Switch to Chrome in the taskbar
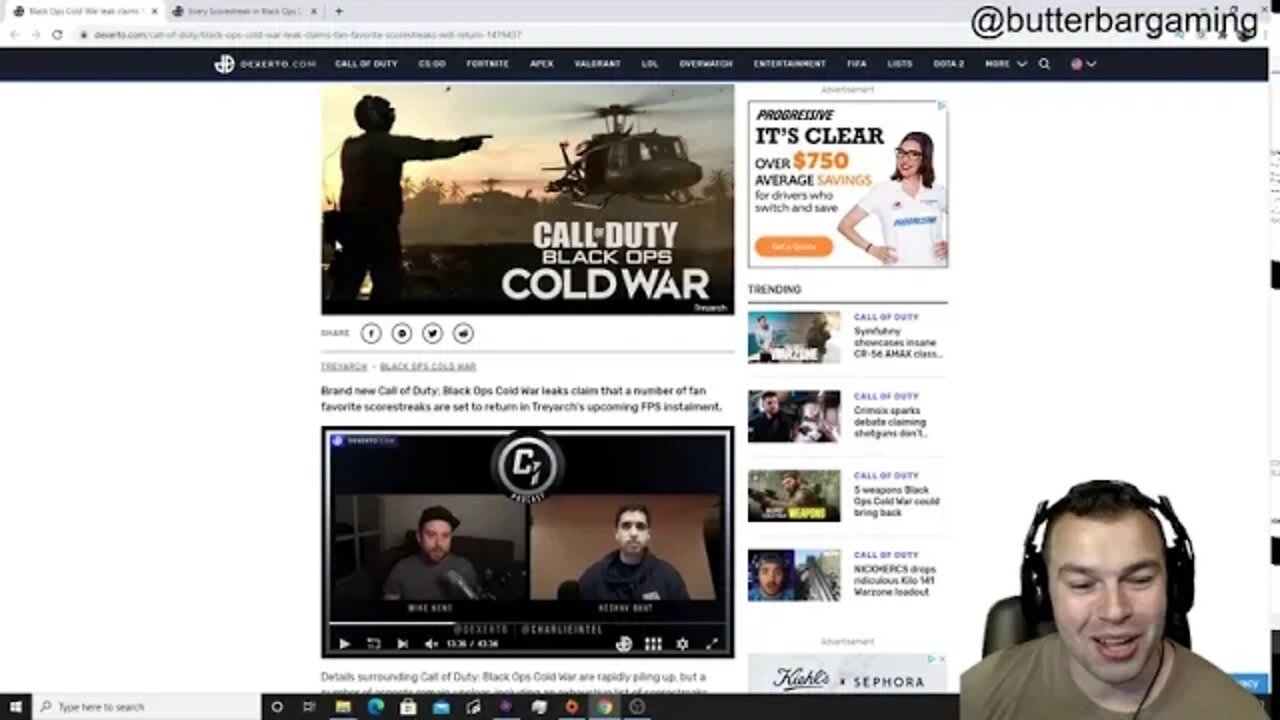 pyautogui.click(x=604, y=707)
